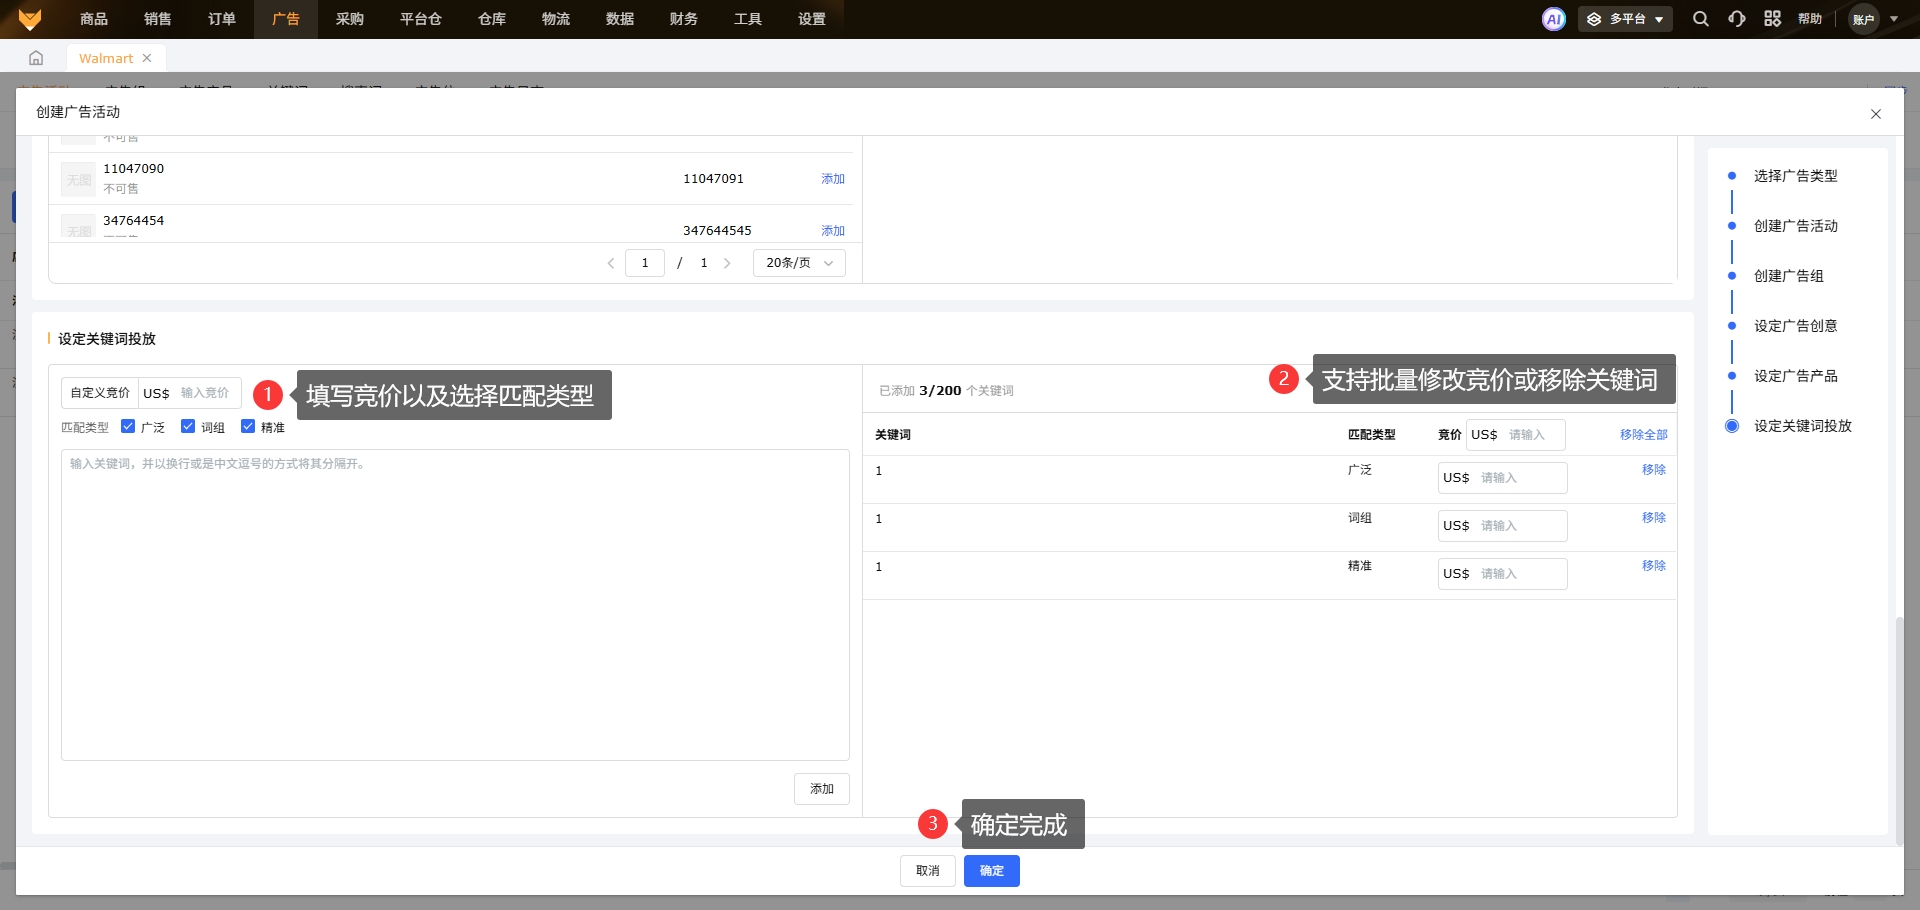Click the search magnifier icon in the header

1700,19
